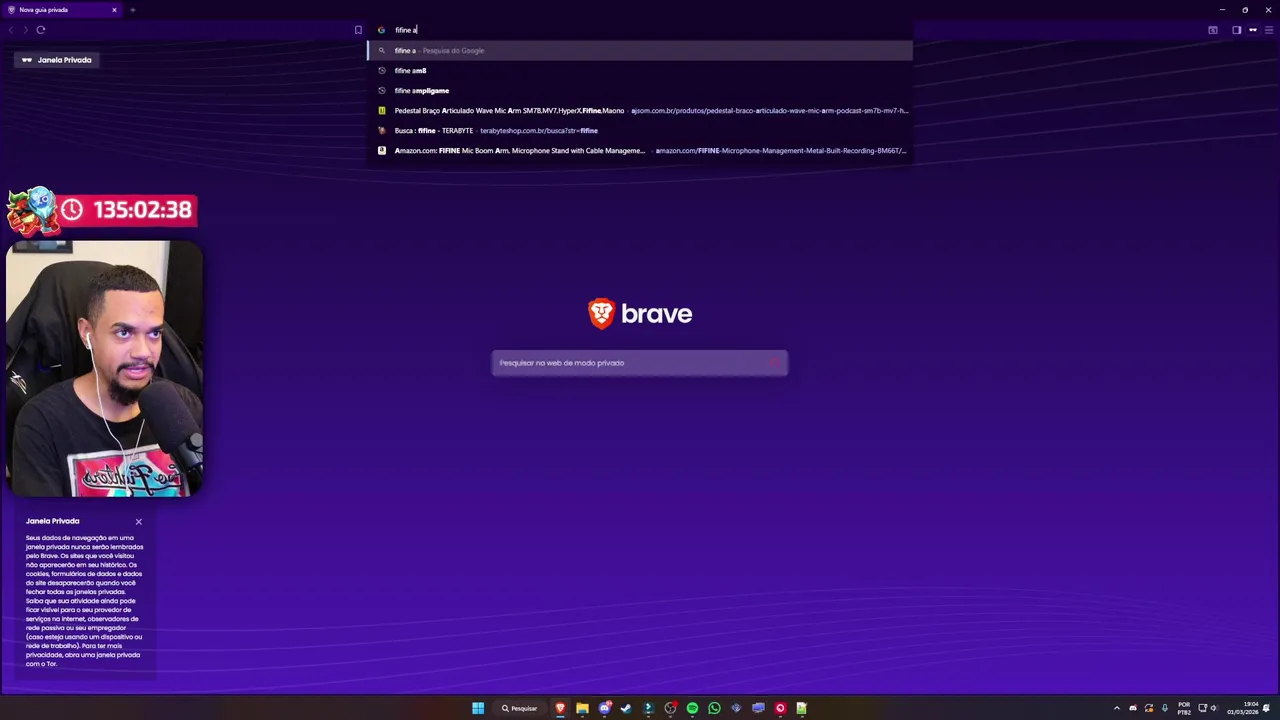Click the forward navigation arrow
This screenshot has height=720, width=1280.
pos(25,30)
